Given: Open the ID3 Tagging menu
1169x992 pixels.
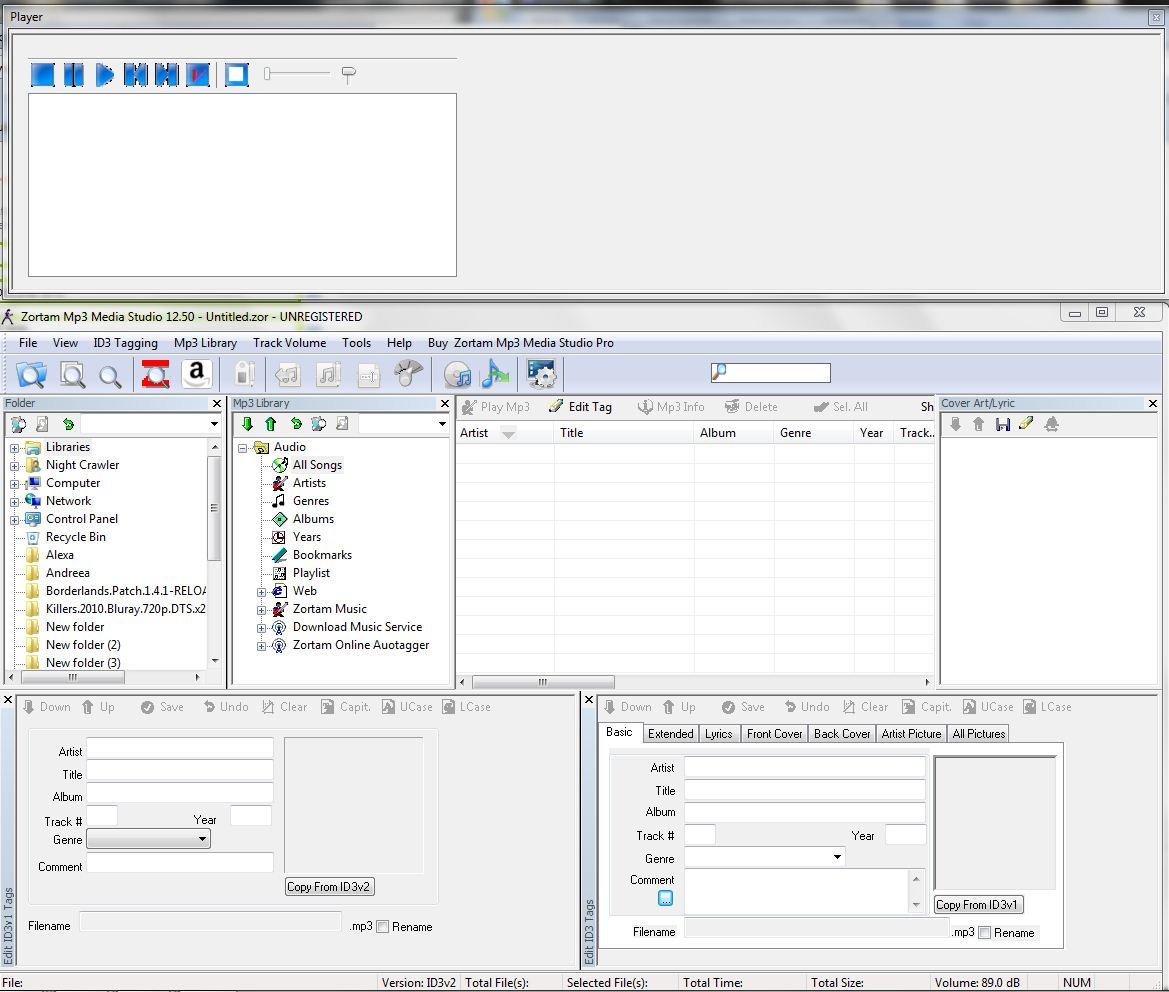Looking at the screenshot, I should point(125,343).
